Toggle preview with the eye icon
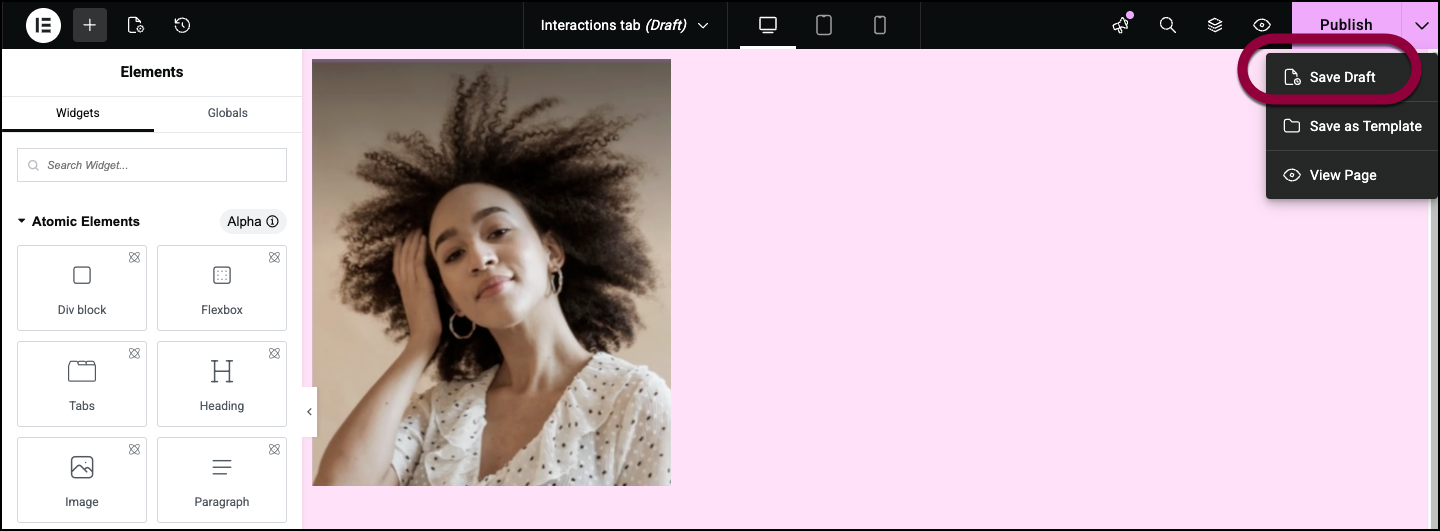 pyautogui.click(x=1262, y=25)
